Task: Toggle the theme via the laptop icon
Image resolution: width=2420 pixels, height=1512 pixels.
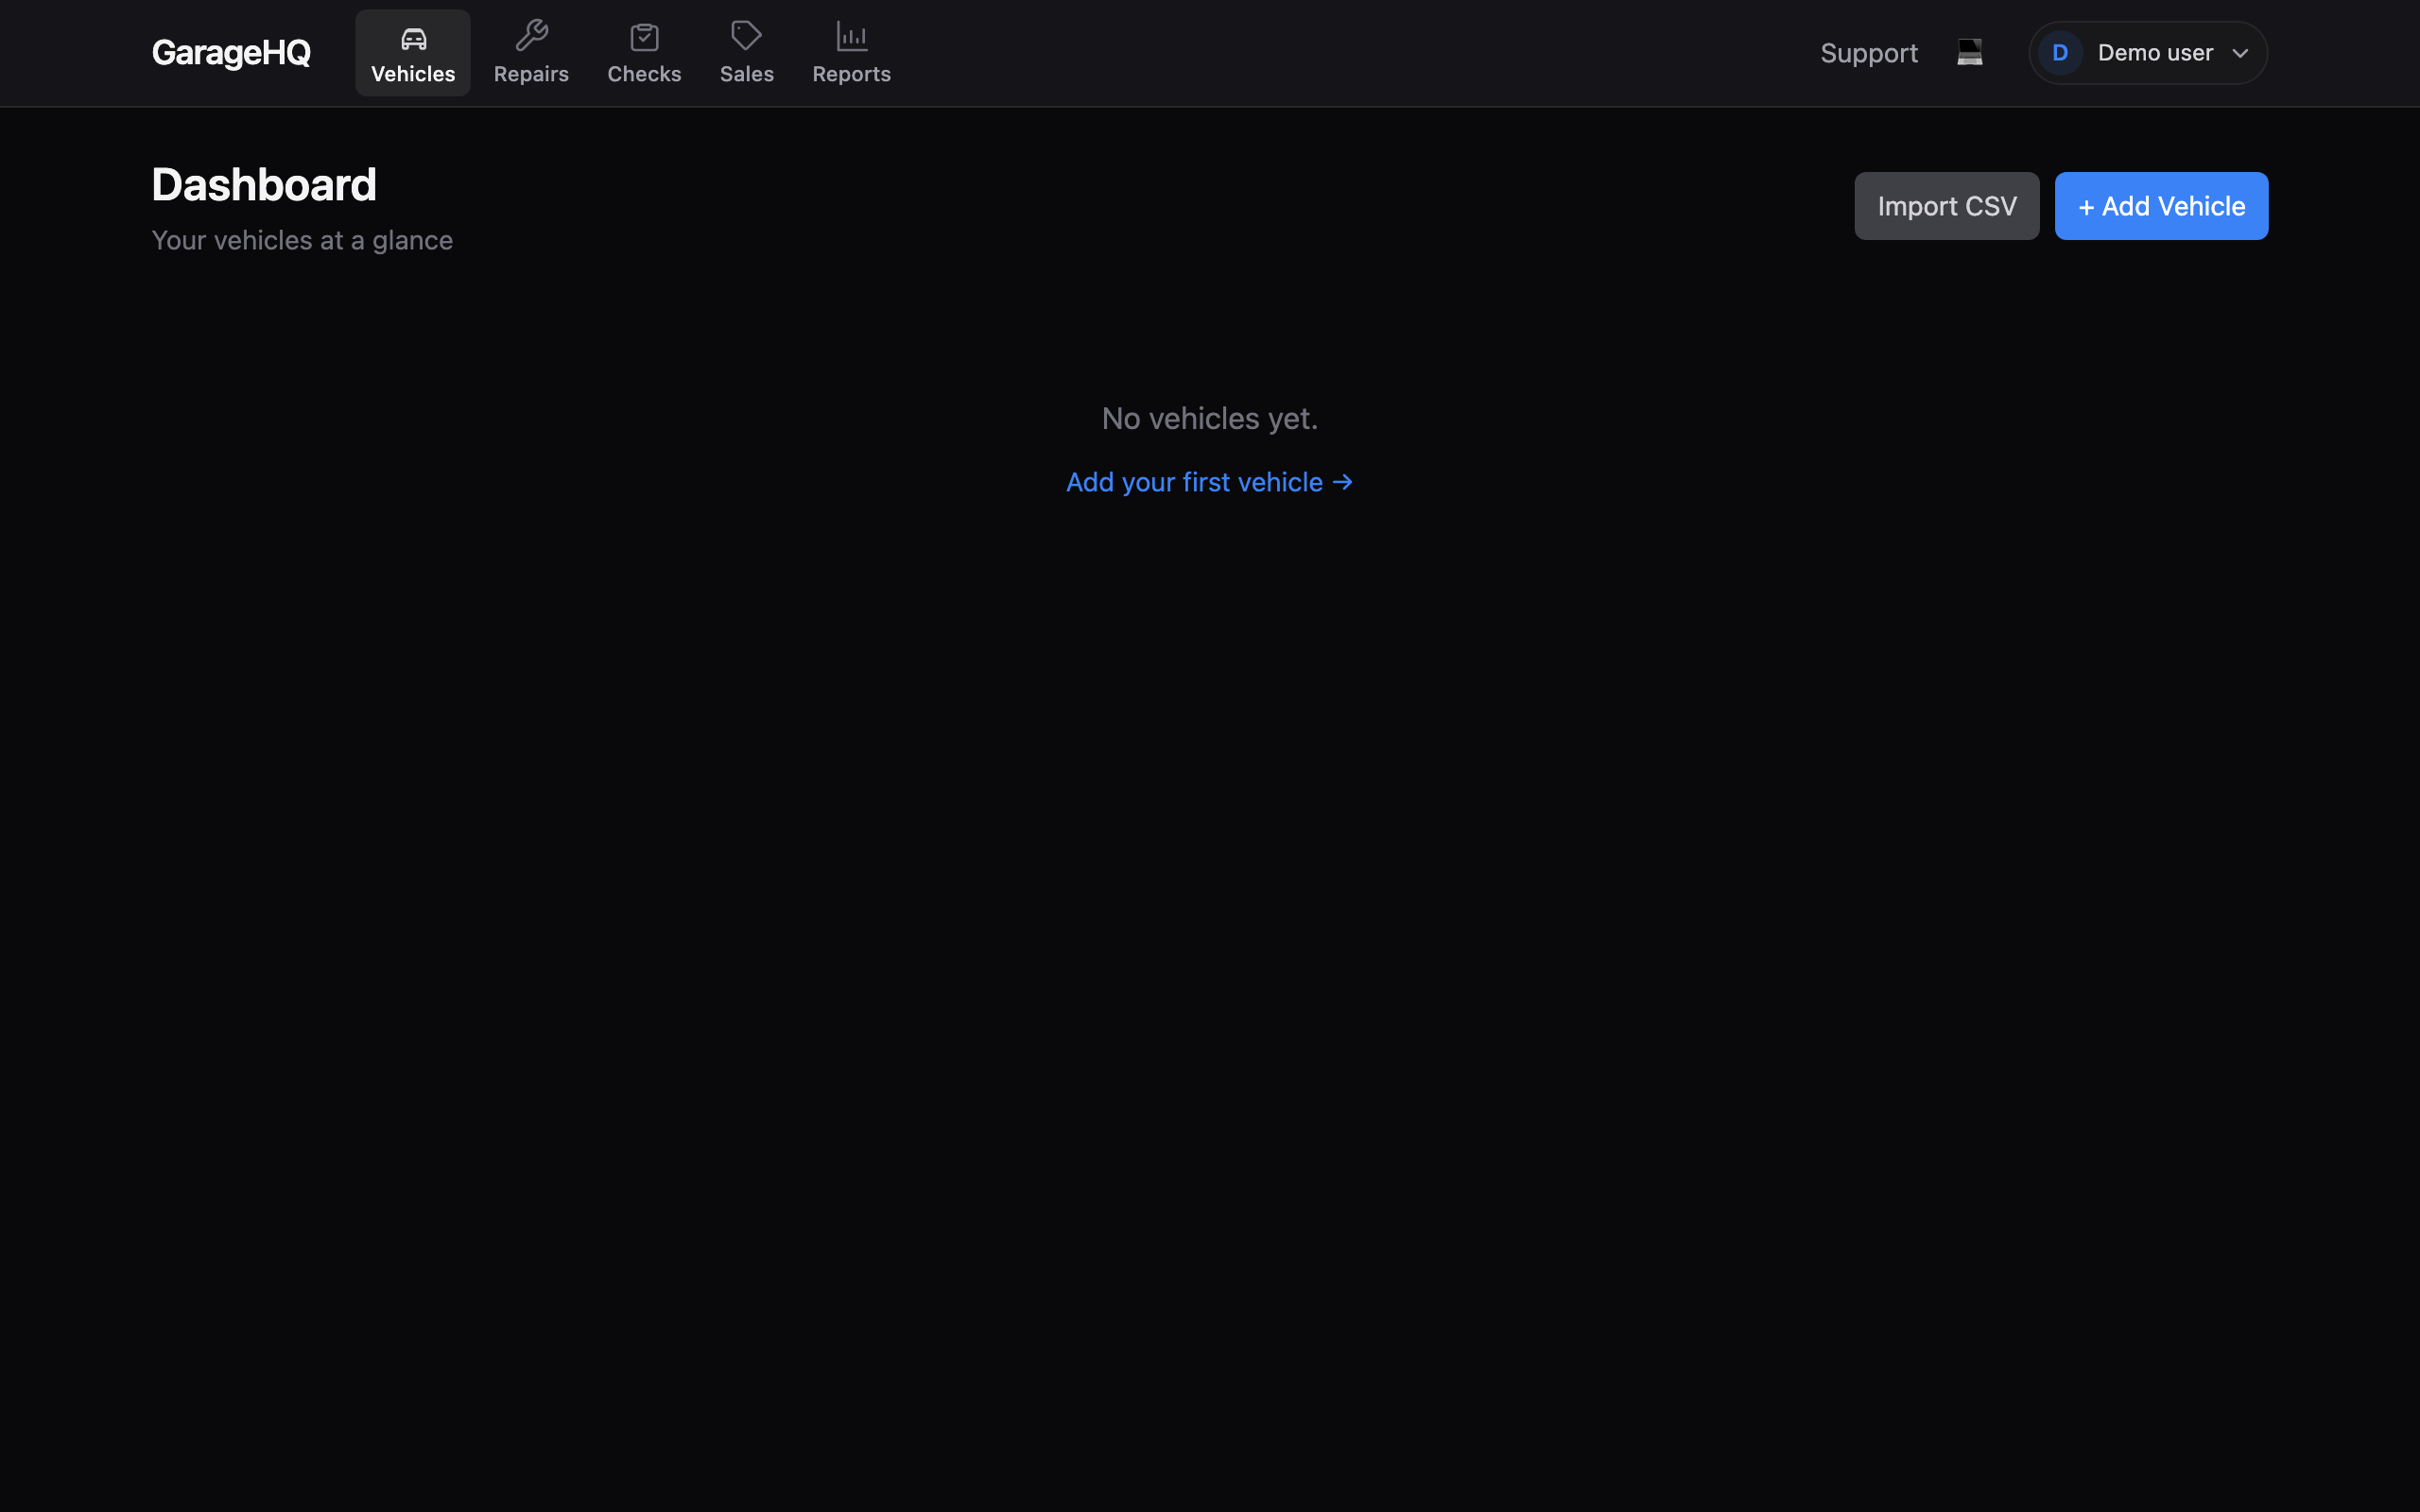Action: [1969, 52]
